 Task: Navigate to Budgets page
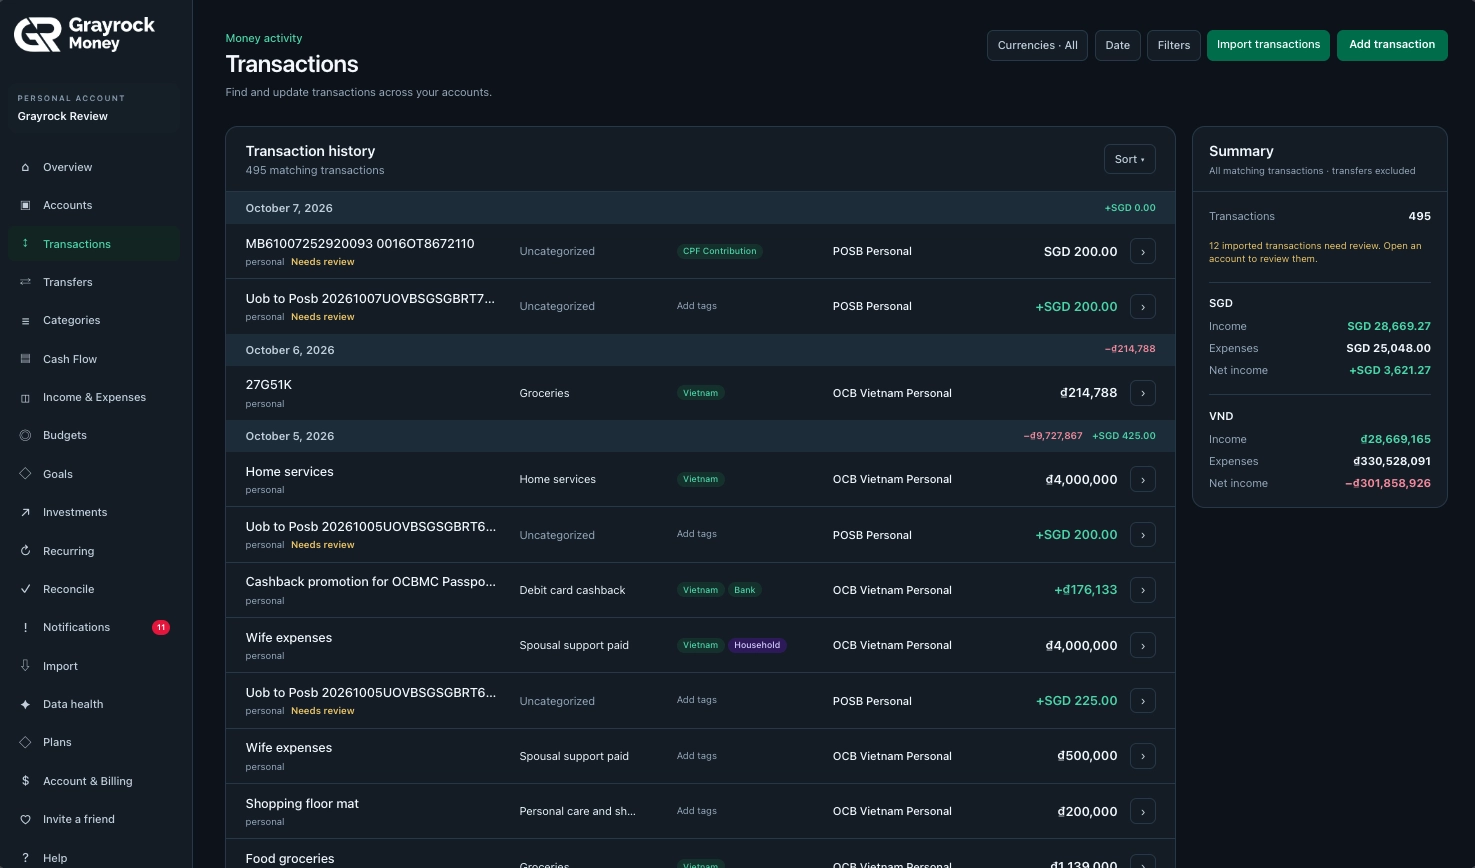pyautogui.click(x=94, y=435)
